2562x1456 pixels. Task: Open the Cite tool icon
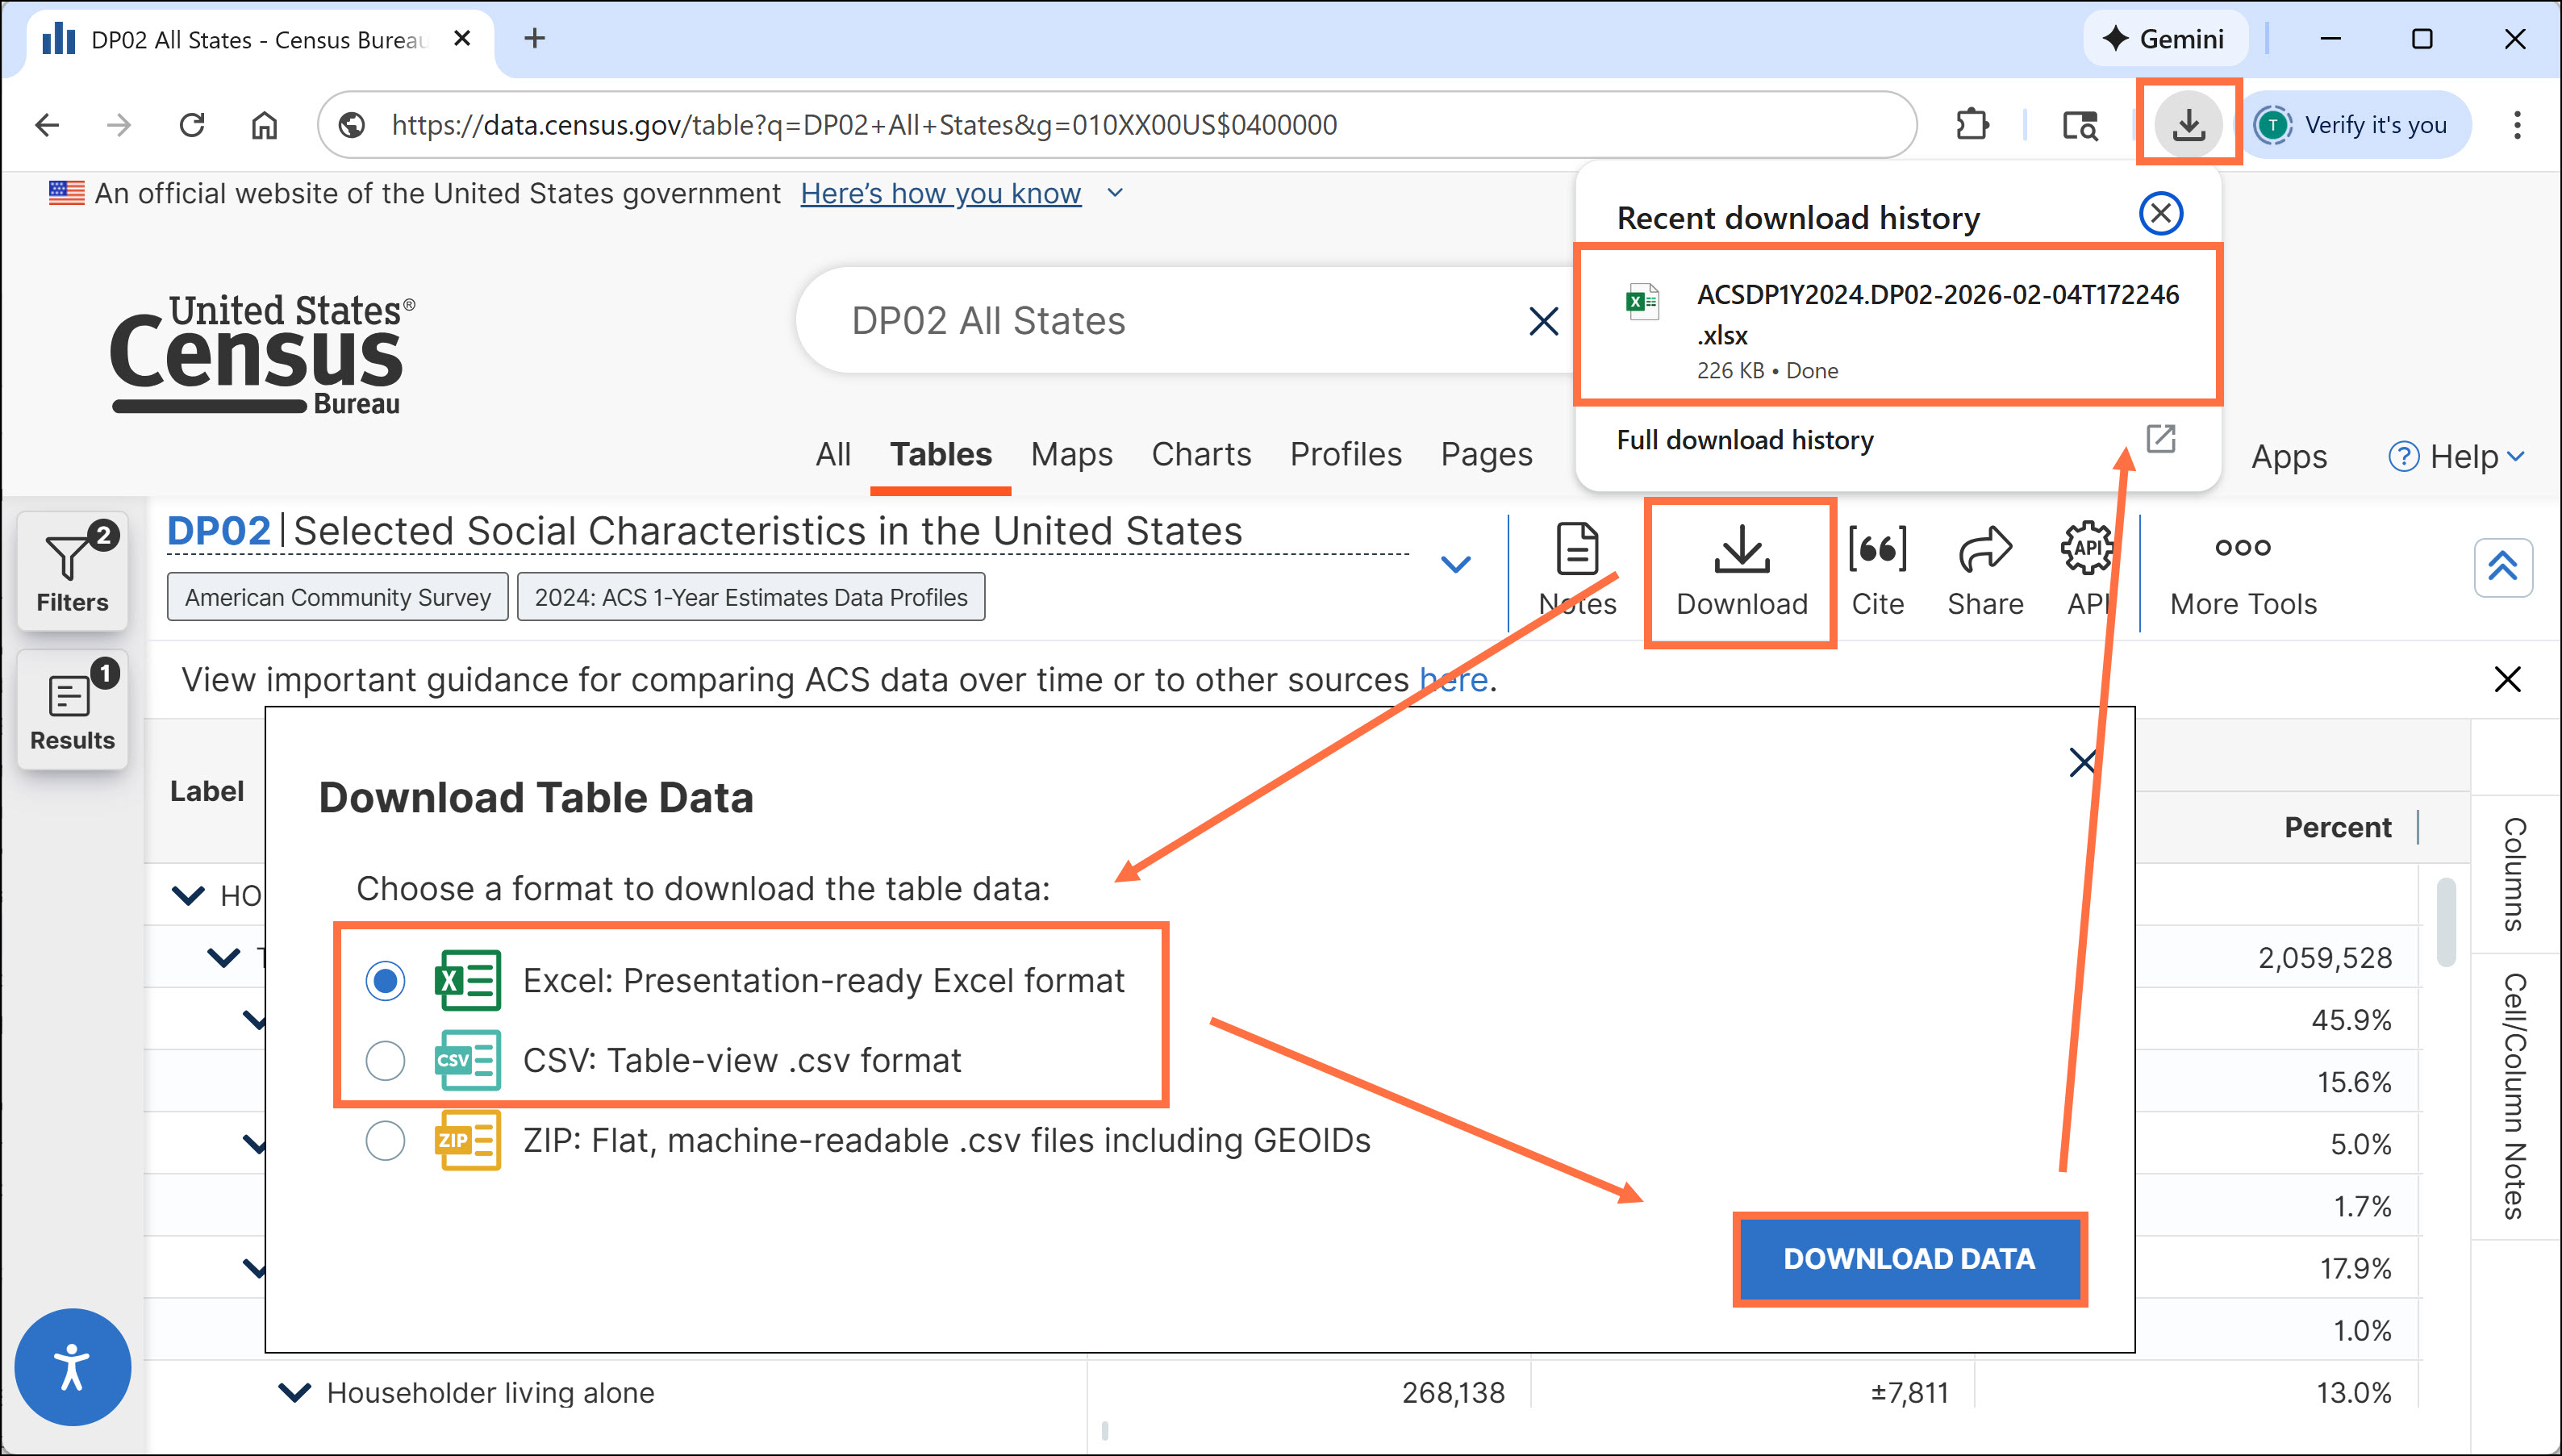tap(1876, 550)
